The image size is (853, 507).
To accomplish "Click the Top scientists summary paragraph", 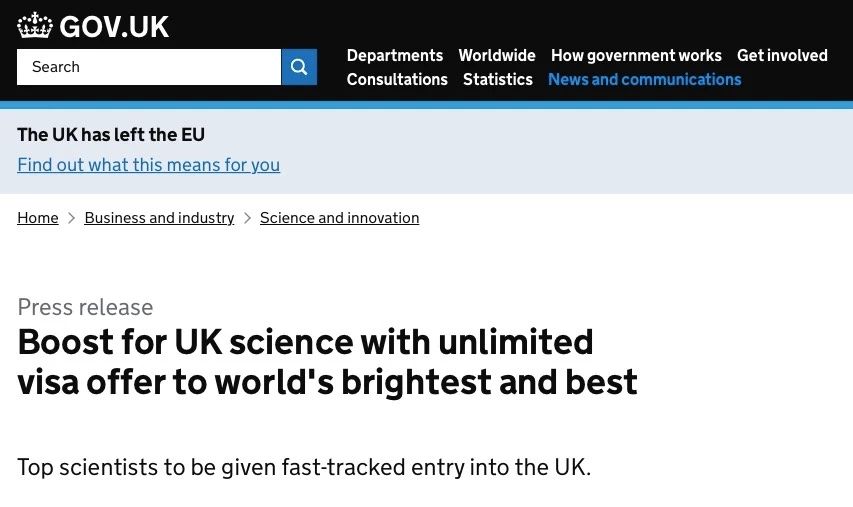I will [x=304, y=467].
